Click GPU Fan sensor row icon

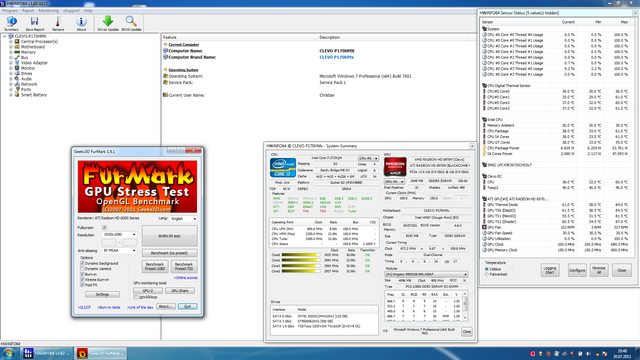[484, 227]
